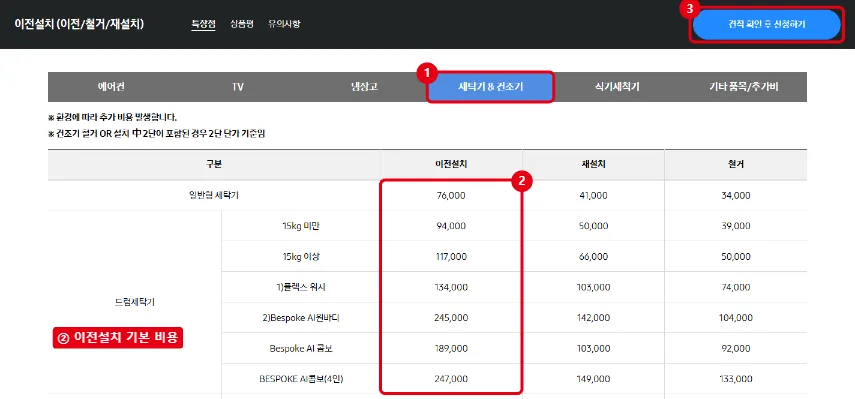Click the 재설치 column header
855x399 pixels.
[593, 164]
